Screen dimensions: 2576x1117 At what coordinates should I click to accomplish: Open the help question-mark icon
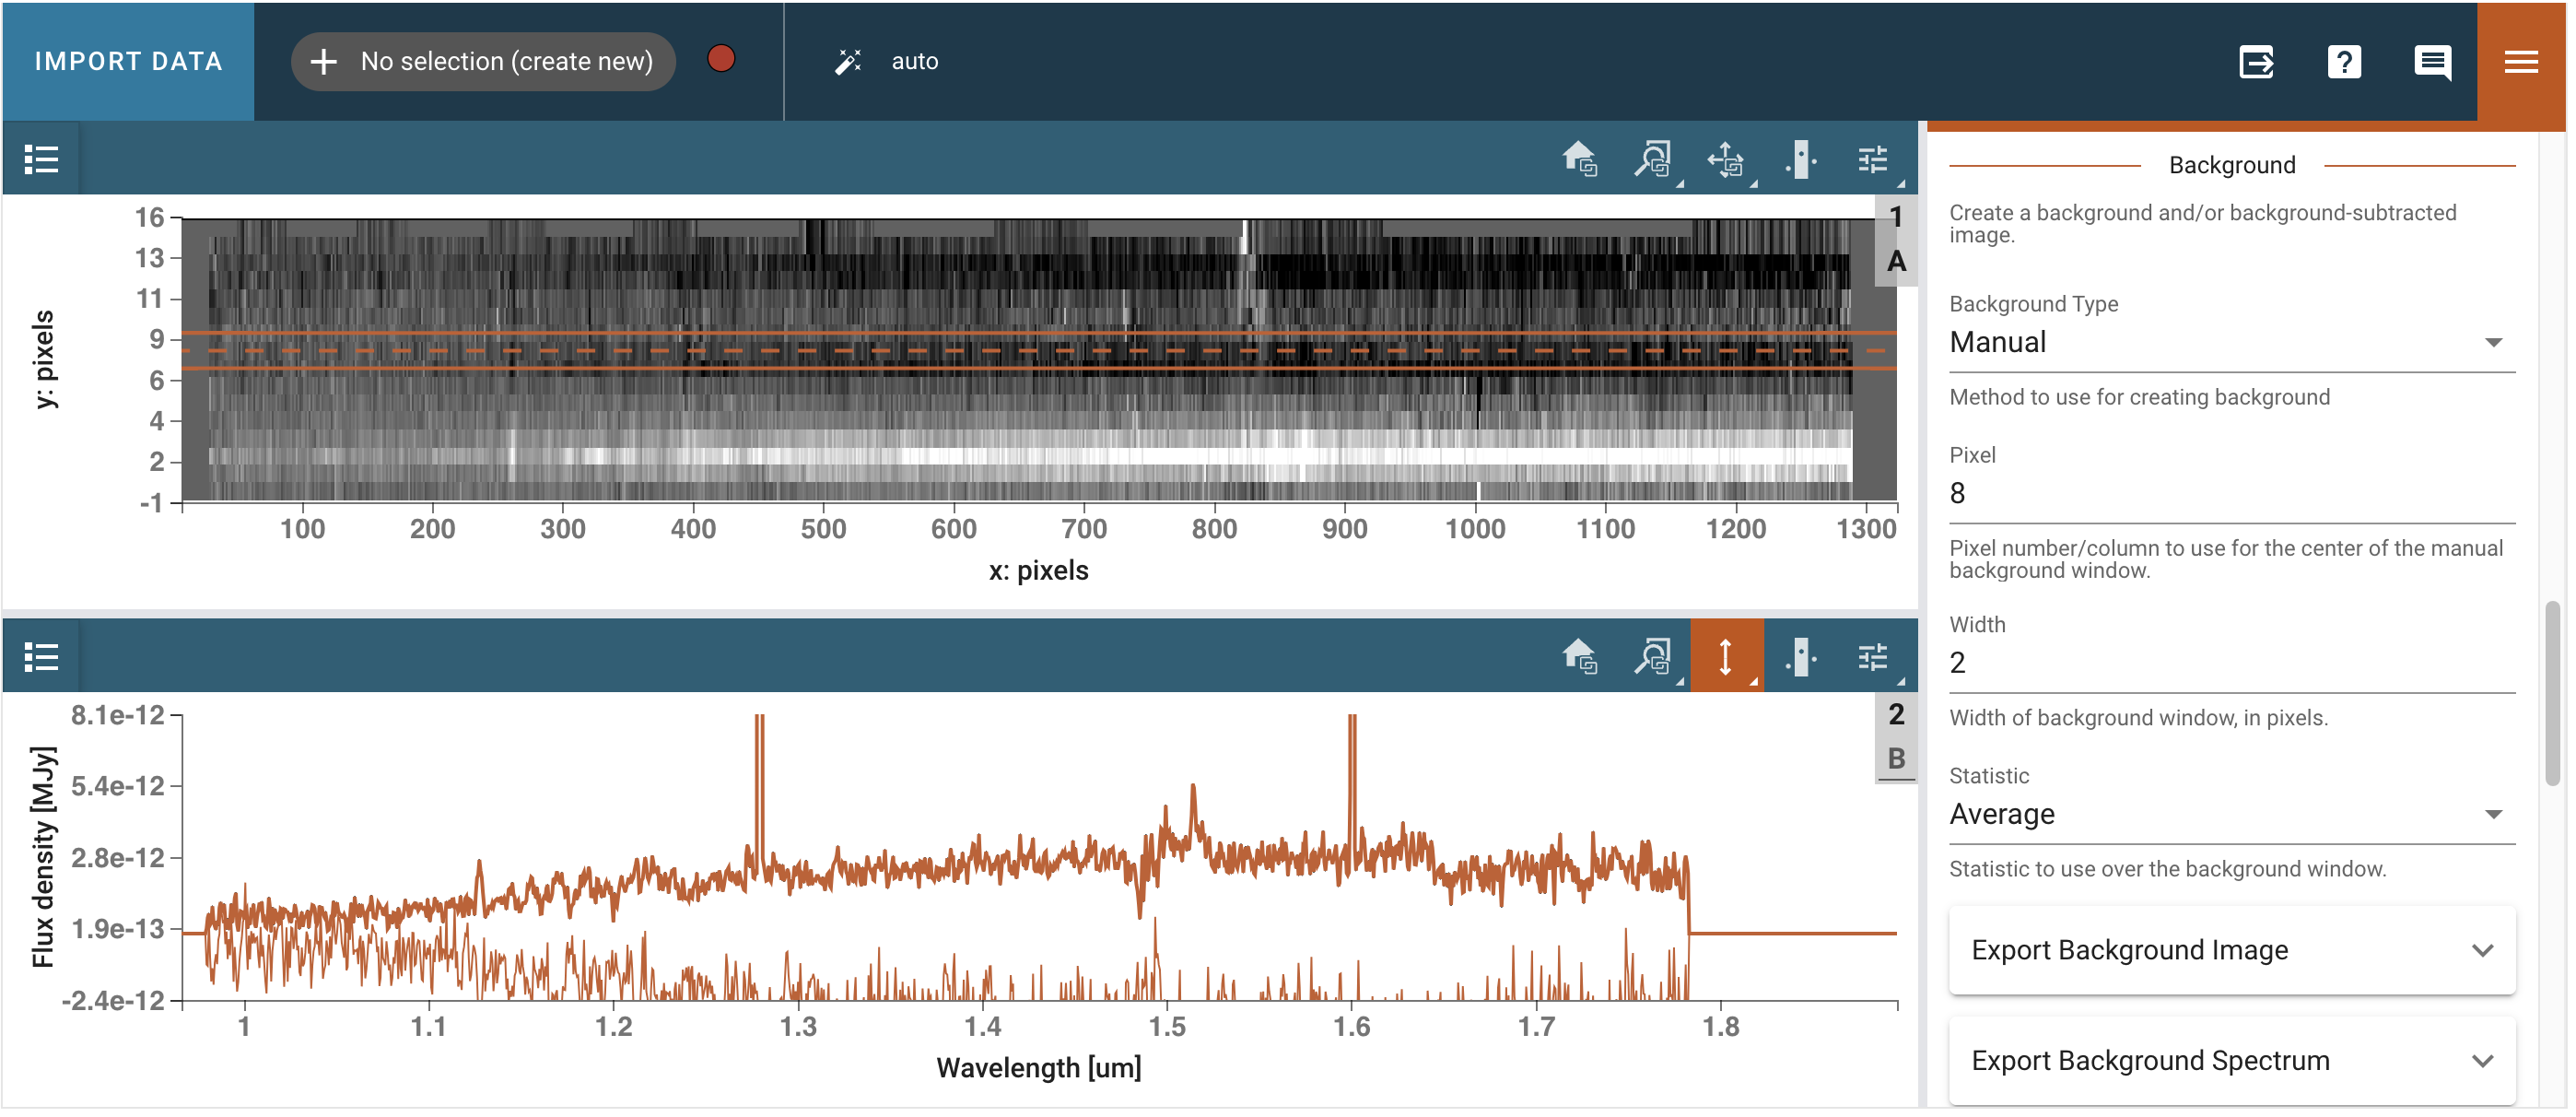[x=2343, y=62]
